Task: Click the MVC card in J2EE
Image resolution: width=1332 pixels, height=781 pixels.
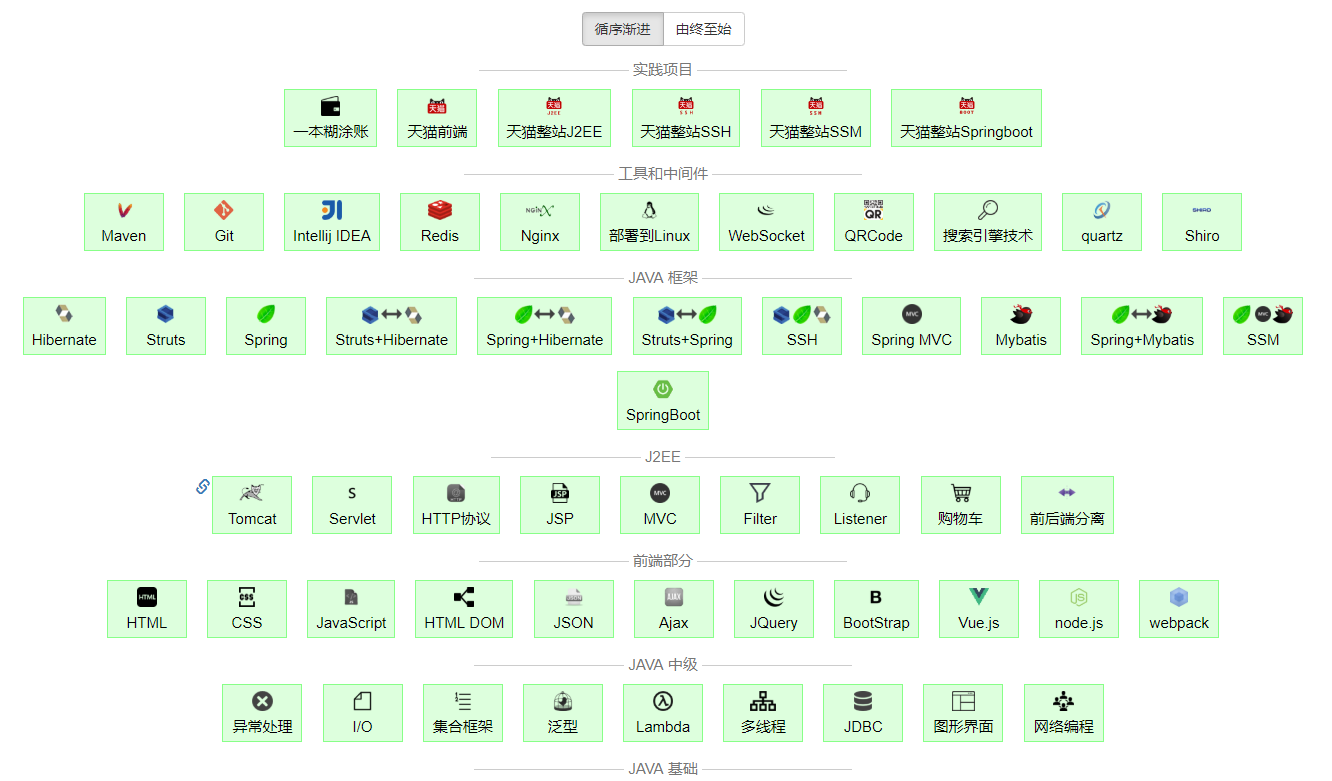Action: pyautogui.click(x=660, y=505)
